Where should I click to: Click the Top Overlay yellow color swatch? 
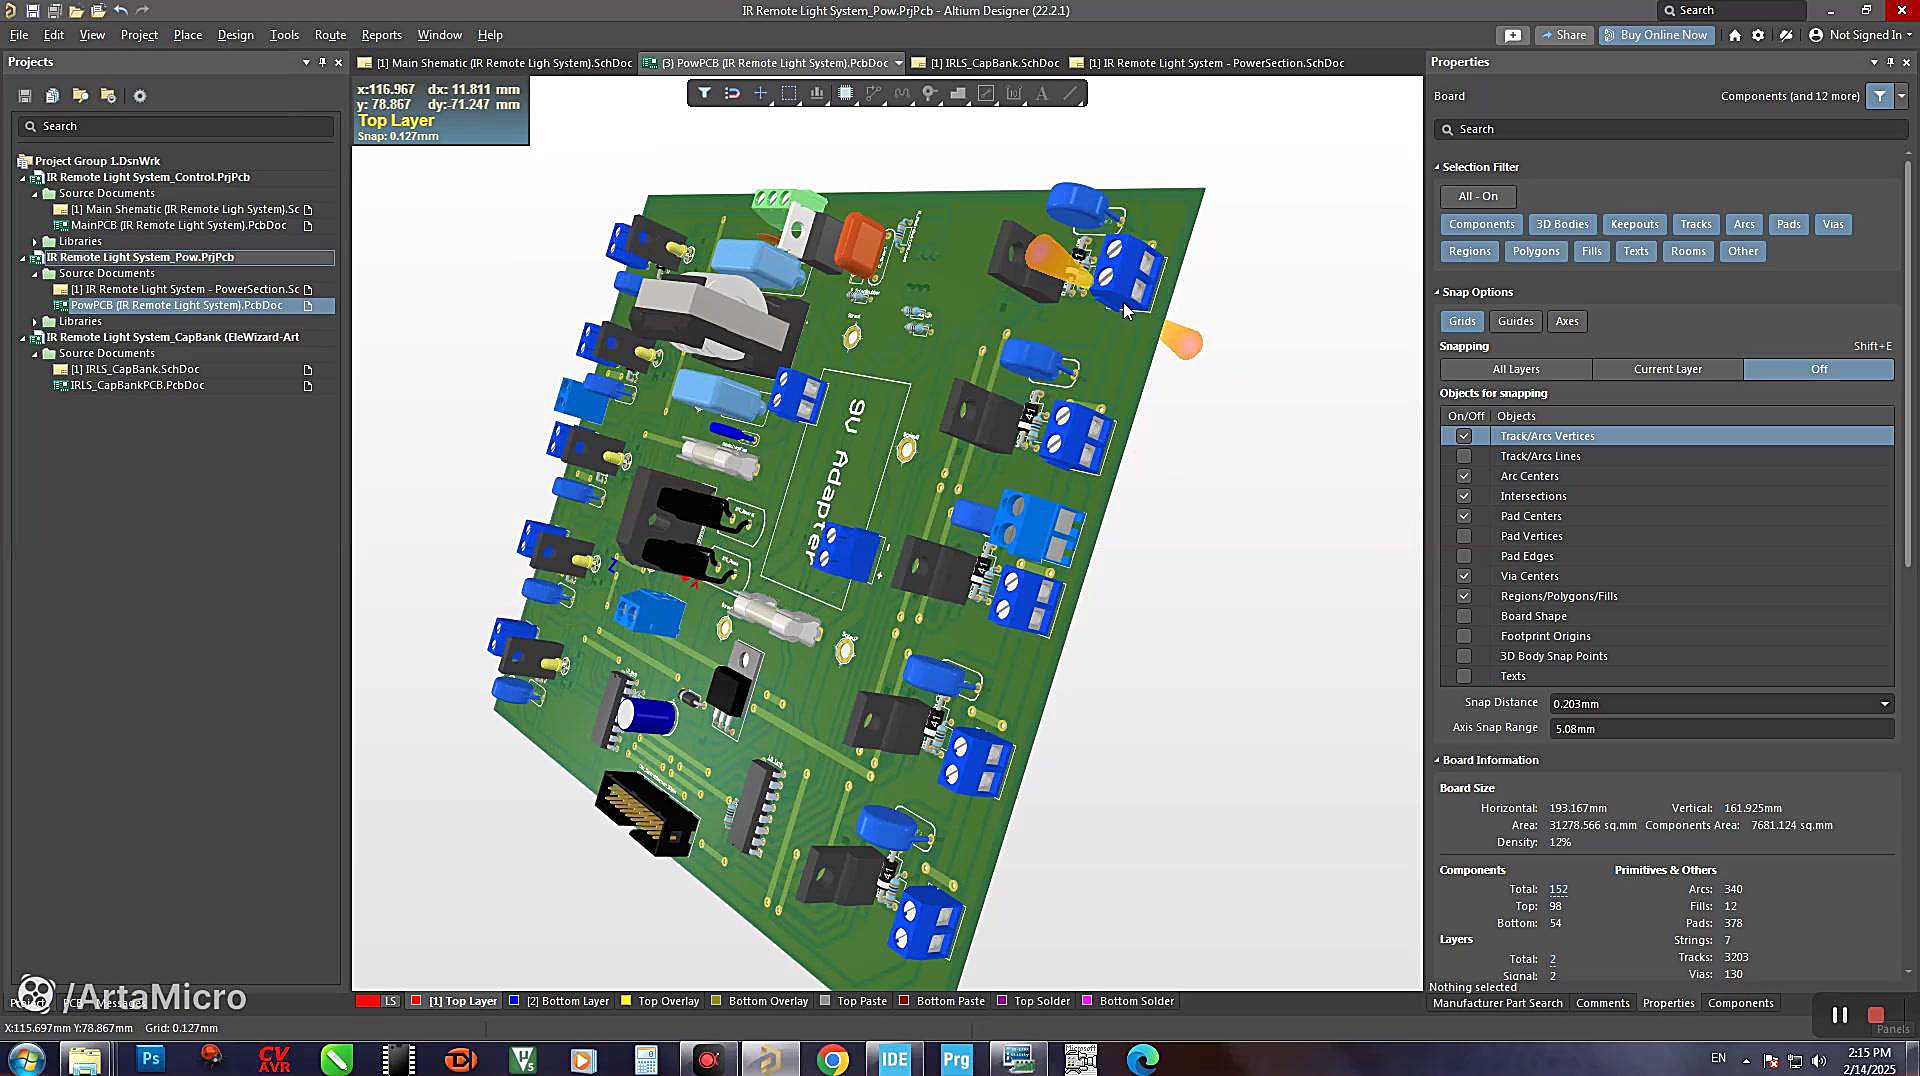point(626,1001)
